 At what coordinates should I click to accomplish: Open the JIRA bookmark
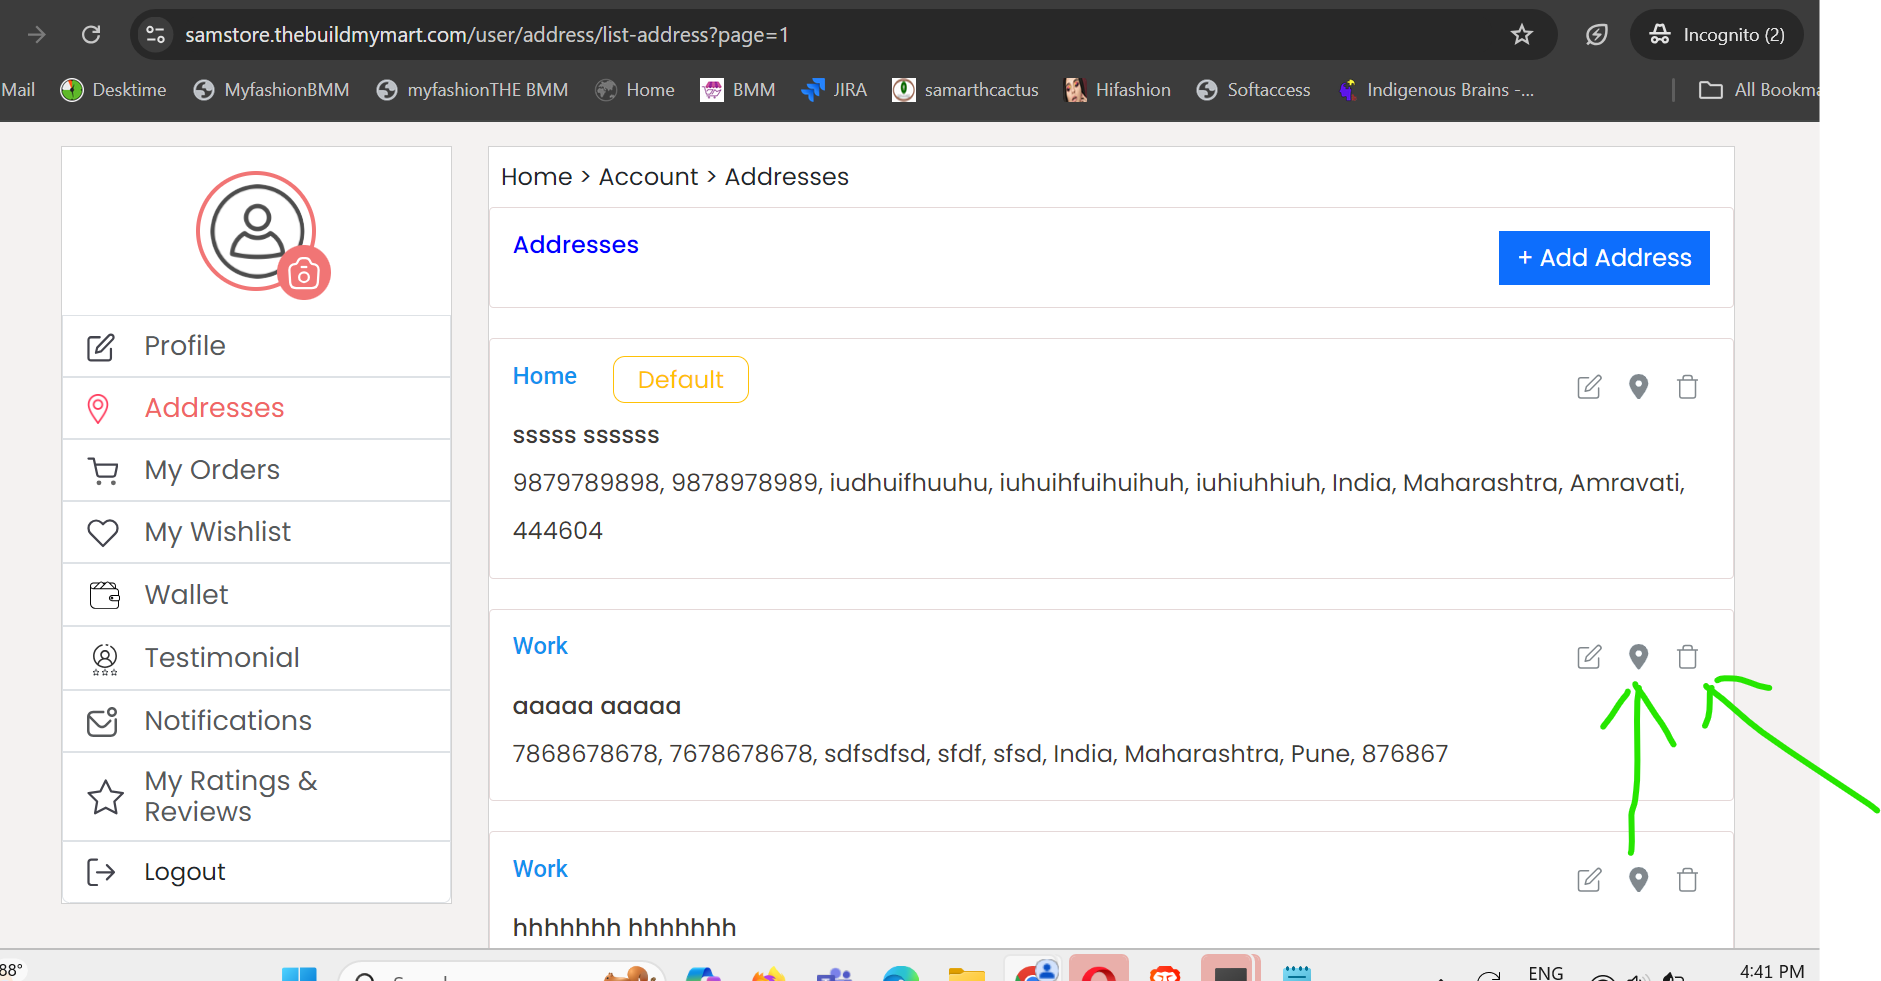(x=834, y=90)
